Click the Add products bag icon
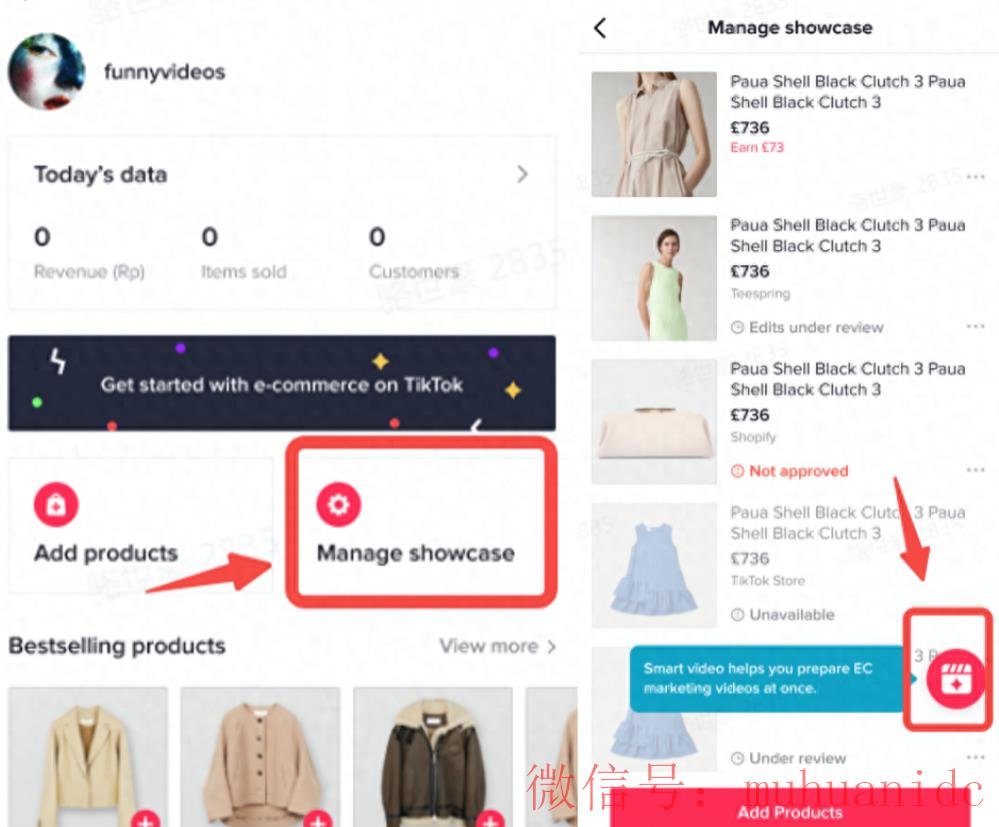 56,505
